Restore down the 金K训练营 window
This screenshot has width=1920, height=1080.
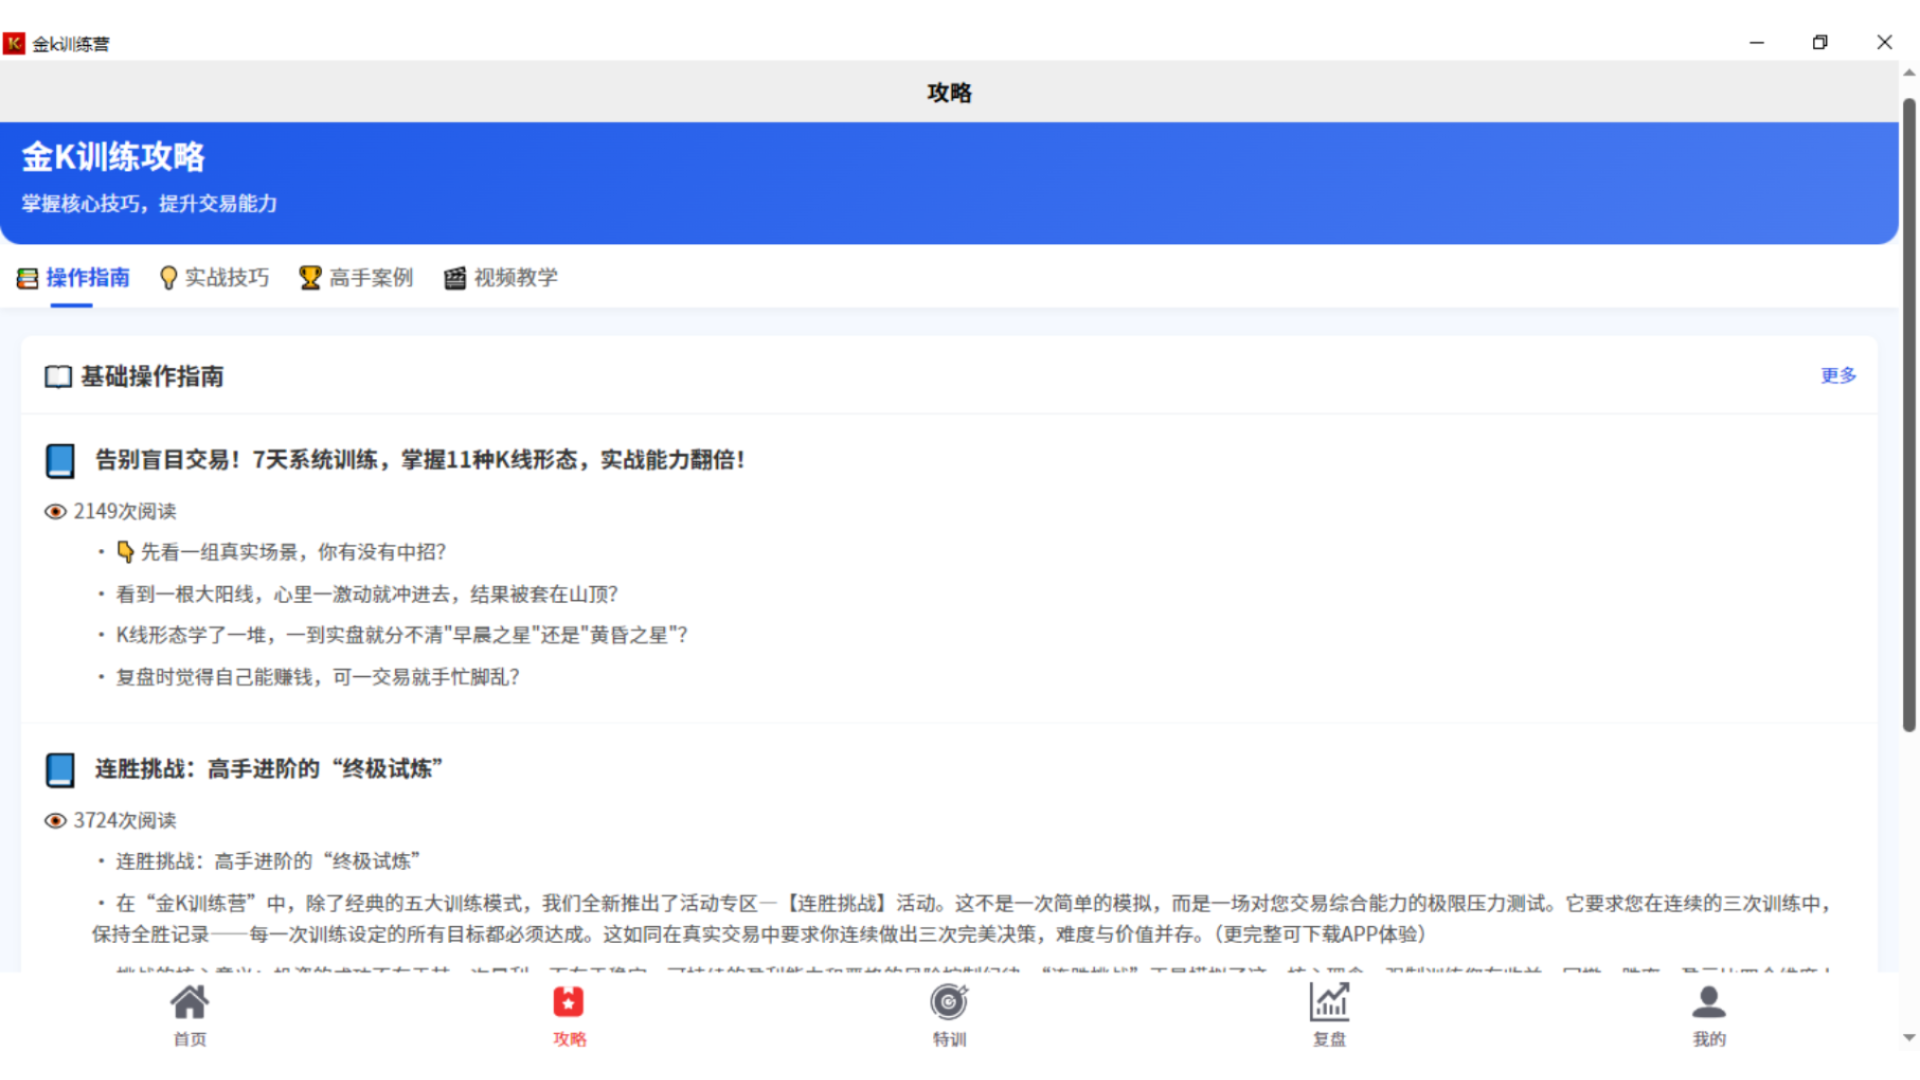point(1820,43)
